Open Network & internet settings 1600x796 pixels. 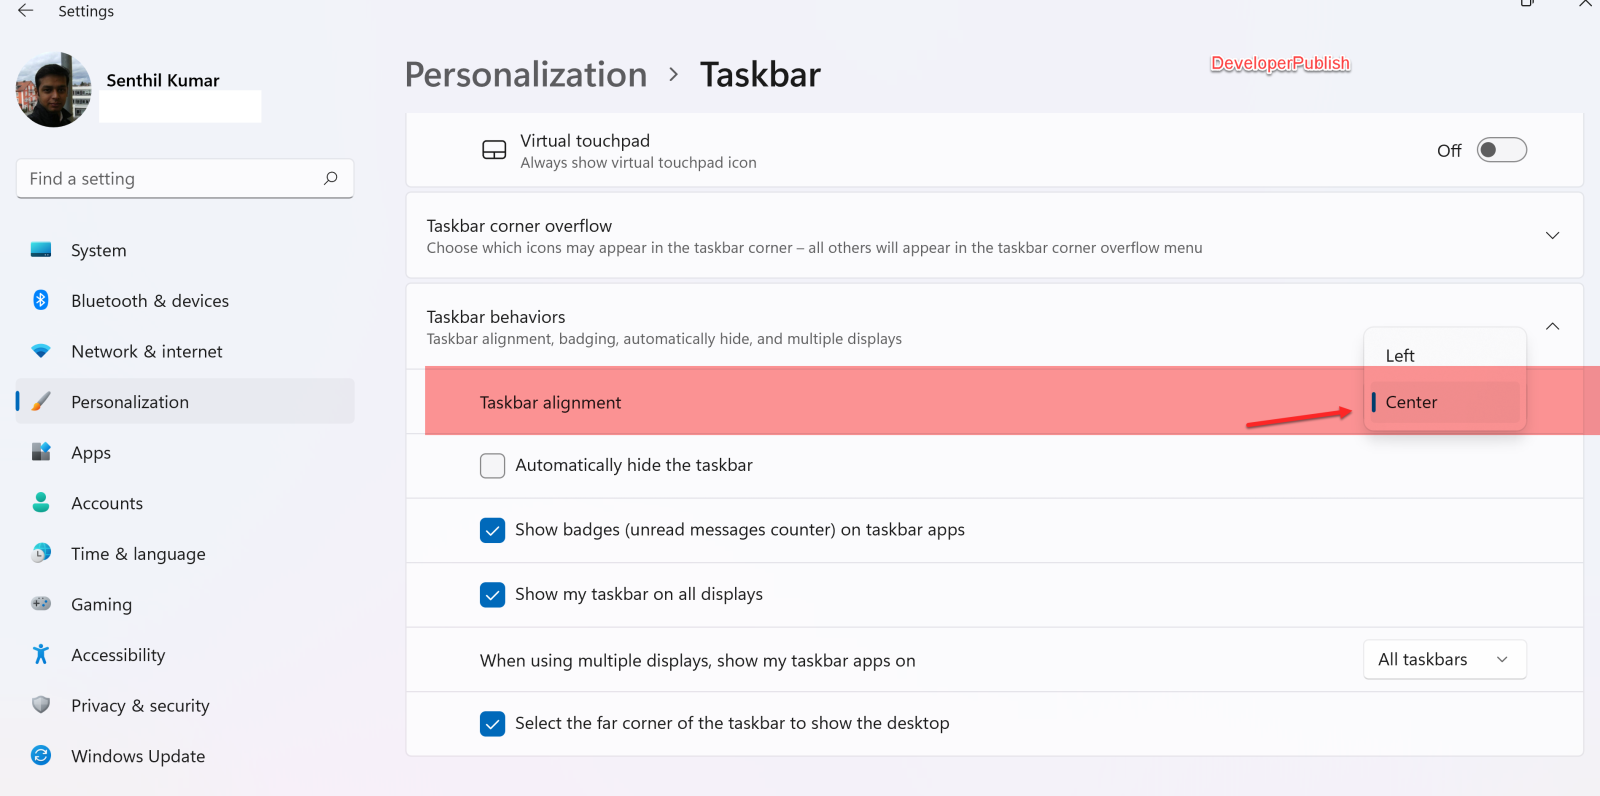coord(146,351)
